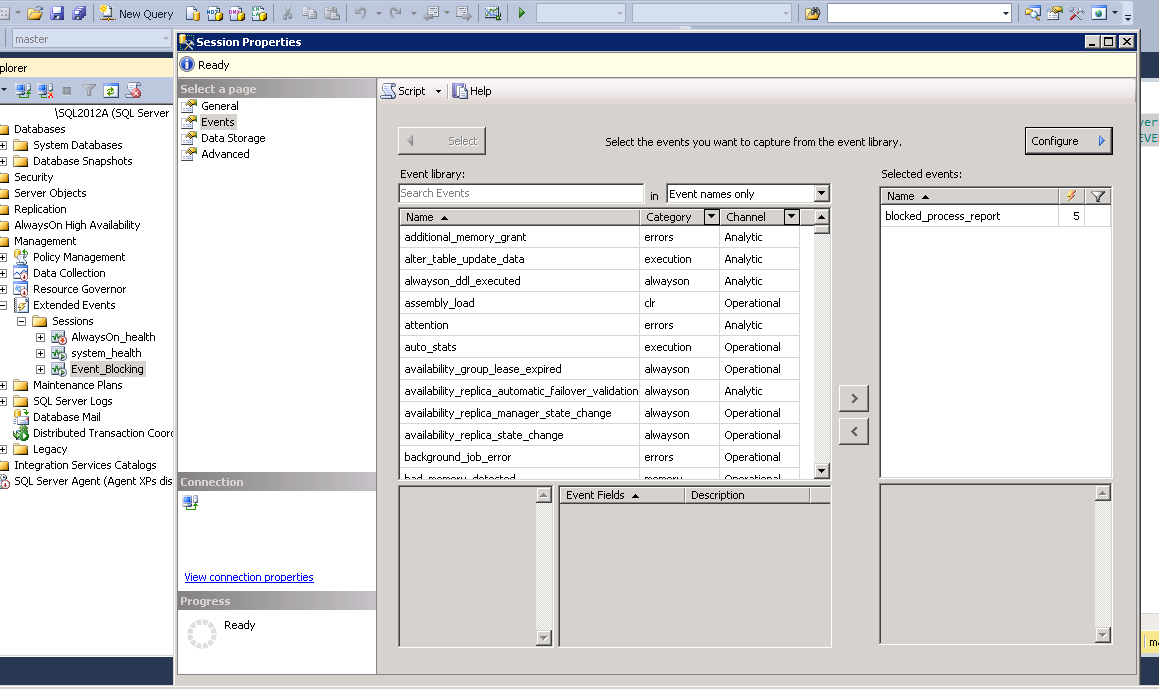This screenshot has width=1159, height=689.
Task: Click the green Execute arrow icon
Action: (x=521, y=13)
